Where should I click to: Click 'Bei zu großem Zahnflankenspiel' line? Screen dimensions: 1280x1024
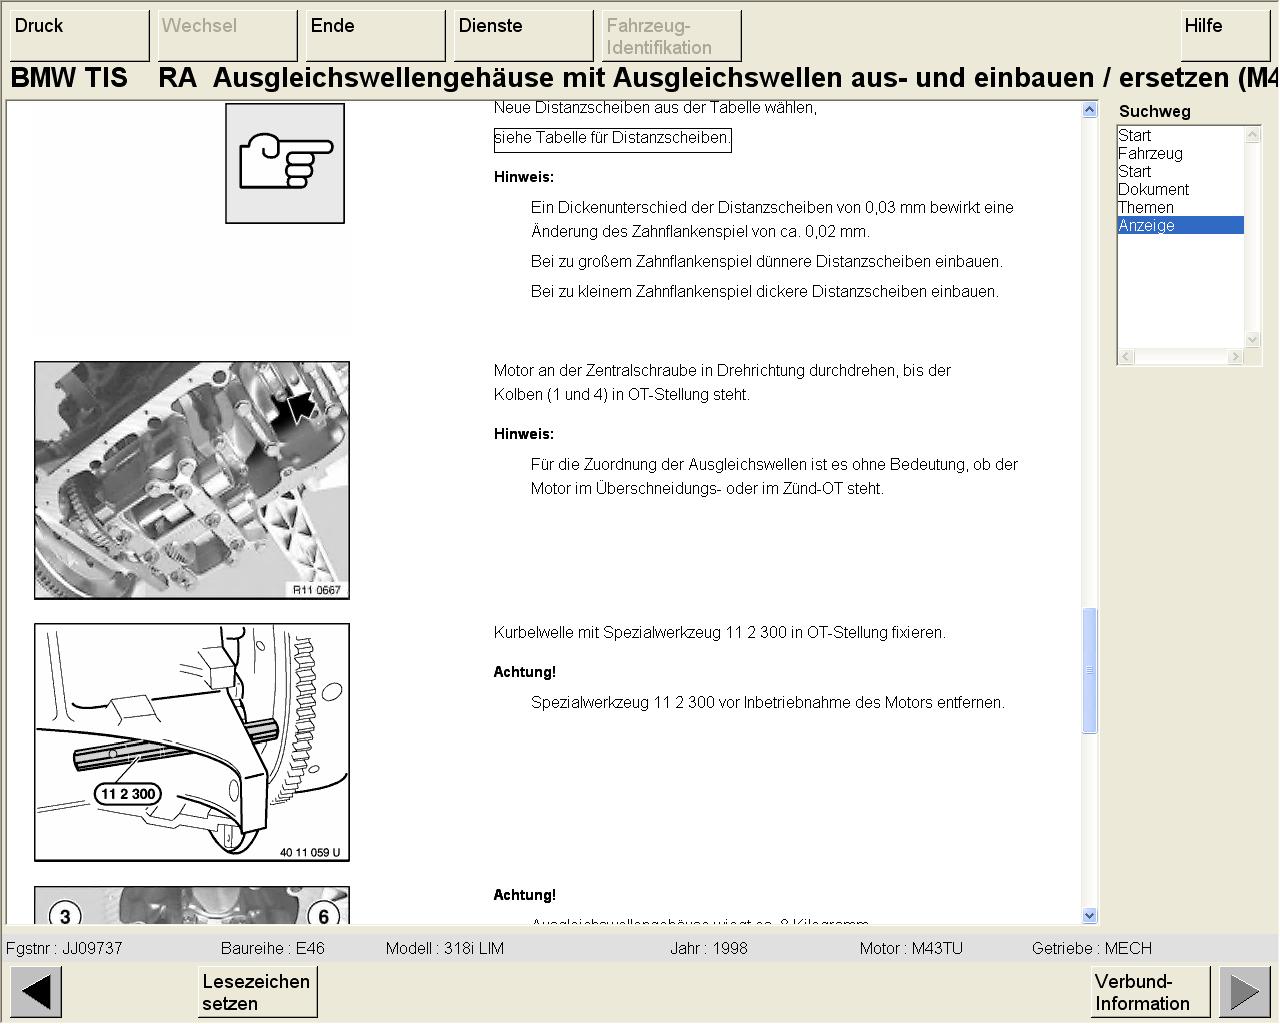pyautogui.click(x=767, y=261)
